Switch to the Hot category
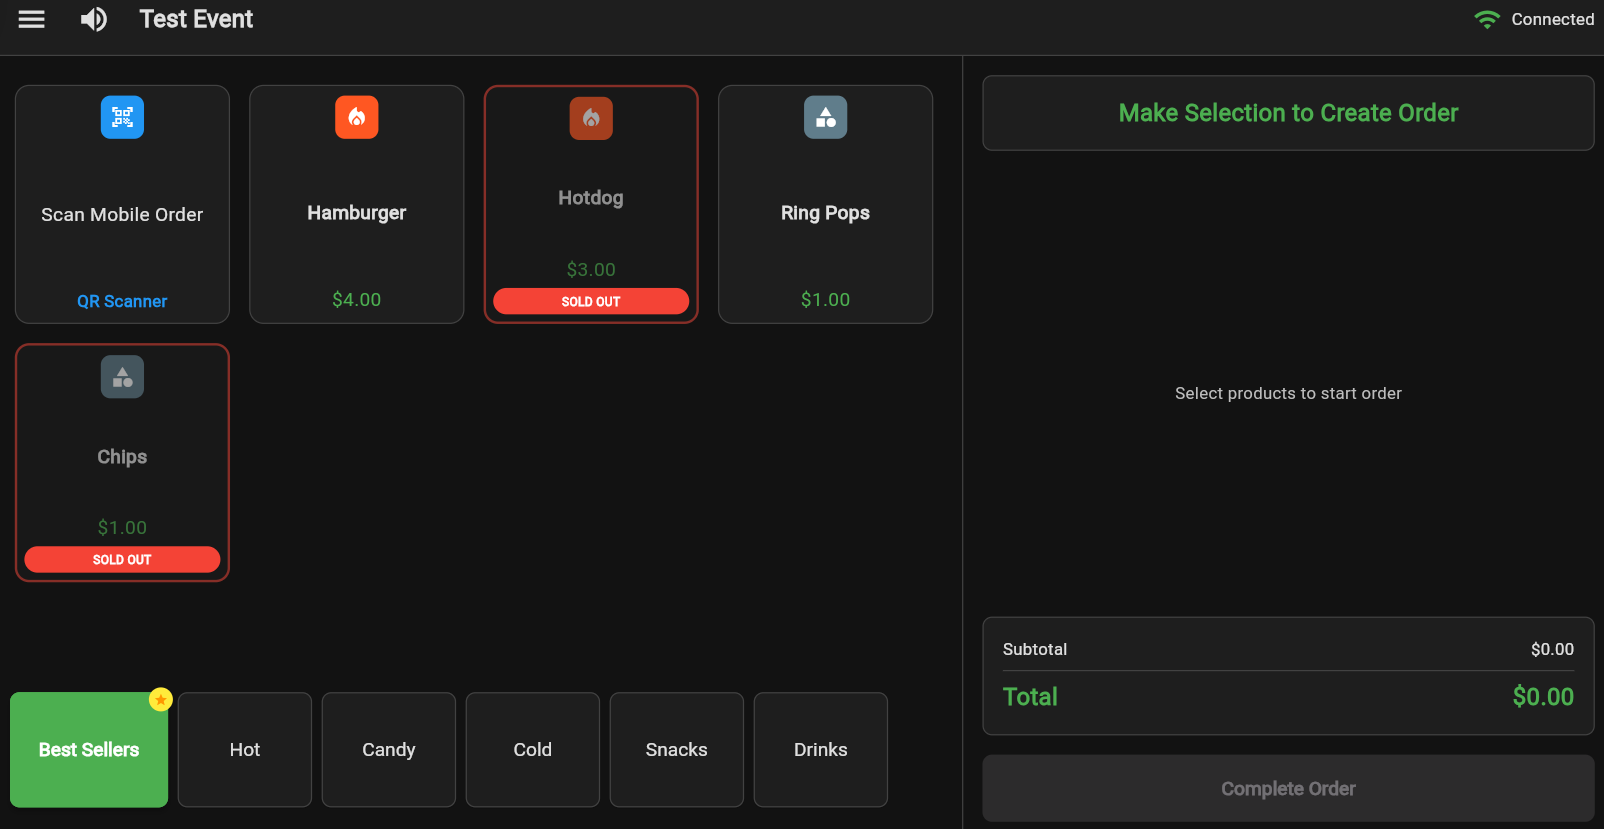The image size is (1604, 829). (245, 750)
